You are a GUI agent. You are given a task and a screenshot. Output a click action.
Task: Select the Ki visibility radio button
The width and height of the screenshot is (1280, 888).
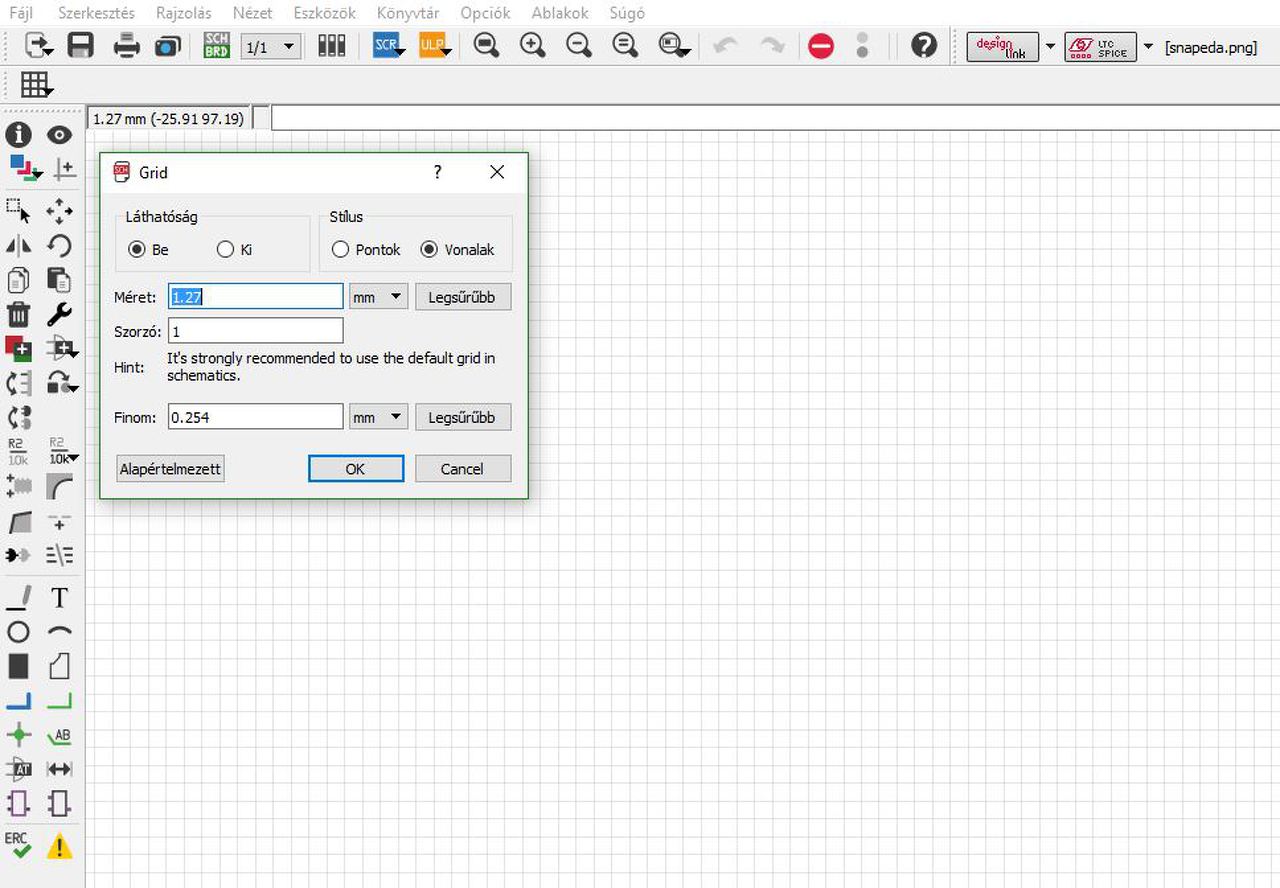[x=225, y=250]
